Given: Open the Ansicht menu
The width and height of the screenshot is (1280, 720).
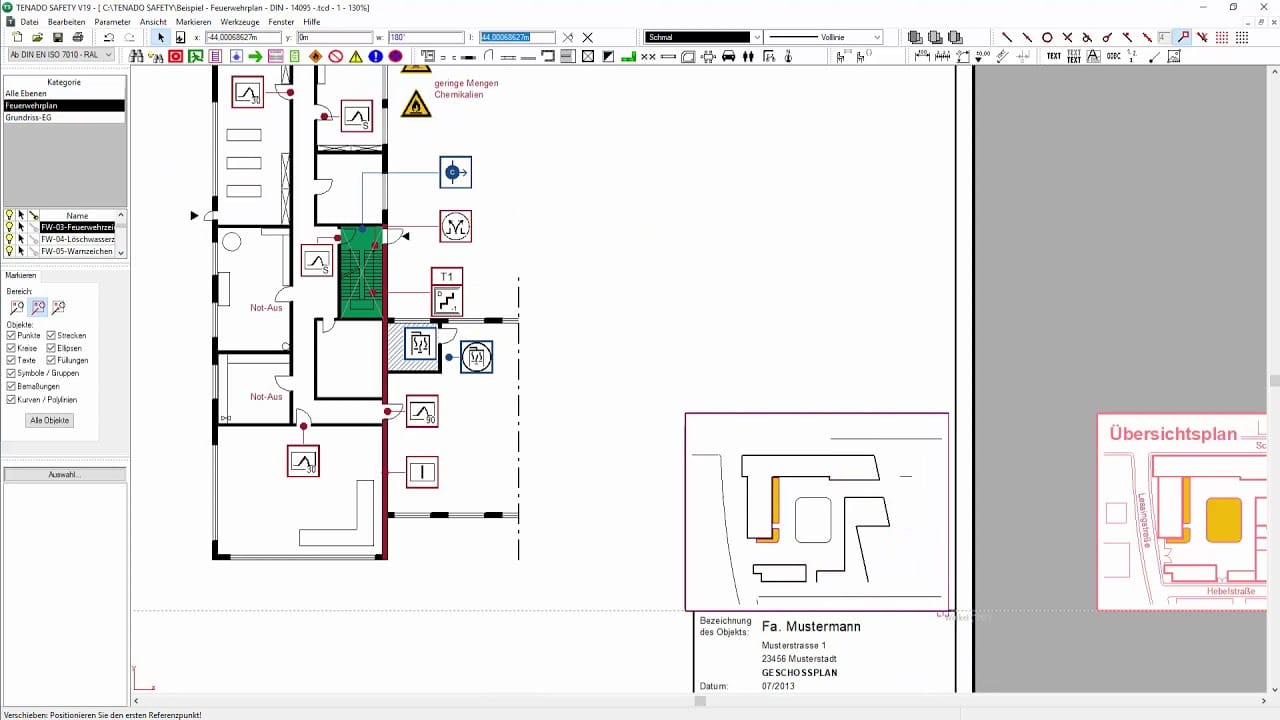Looking at the screenshot, I should coord(153,21).
